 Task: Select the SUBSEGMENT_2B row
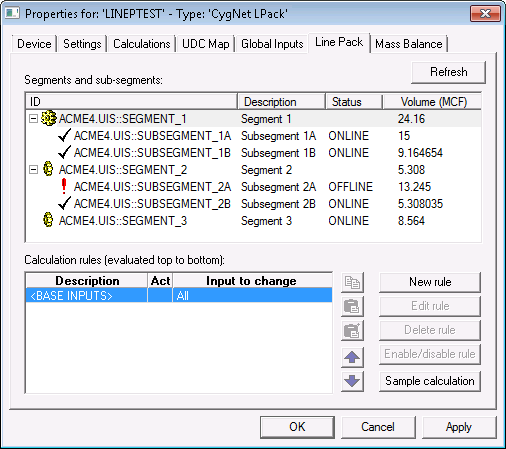[253, 204]
